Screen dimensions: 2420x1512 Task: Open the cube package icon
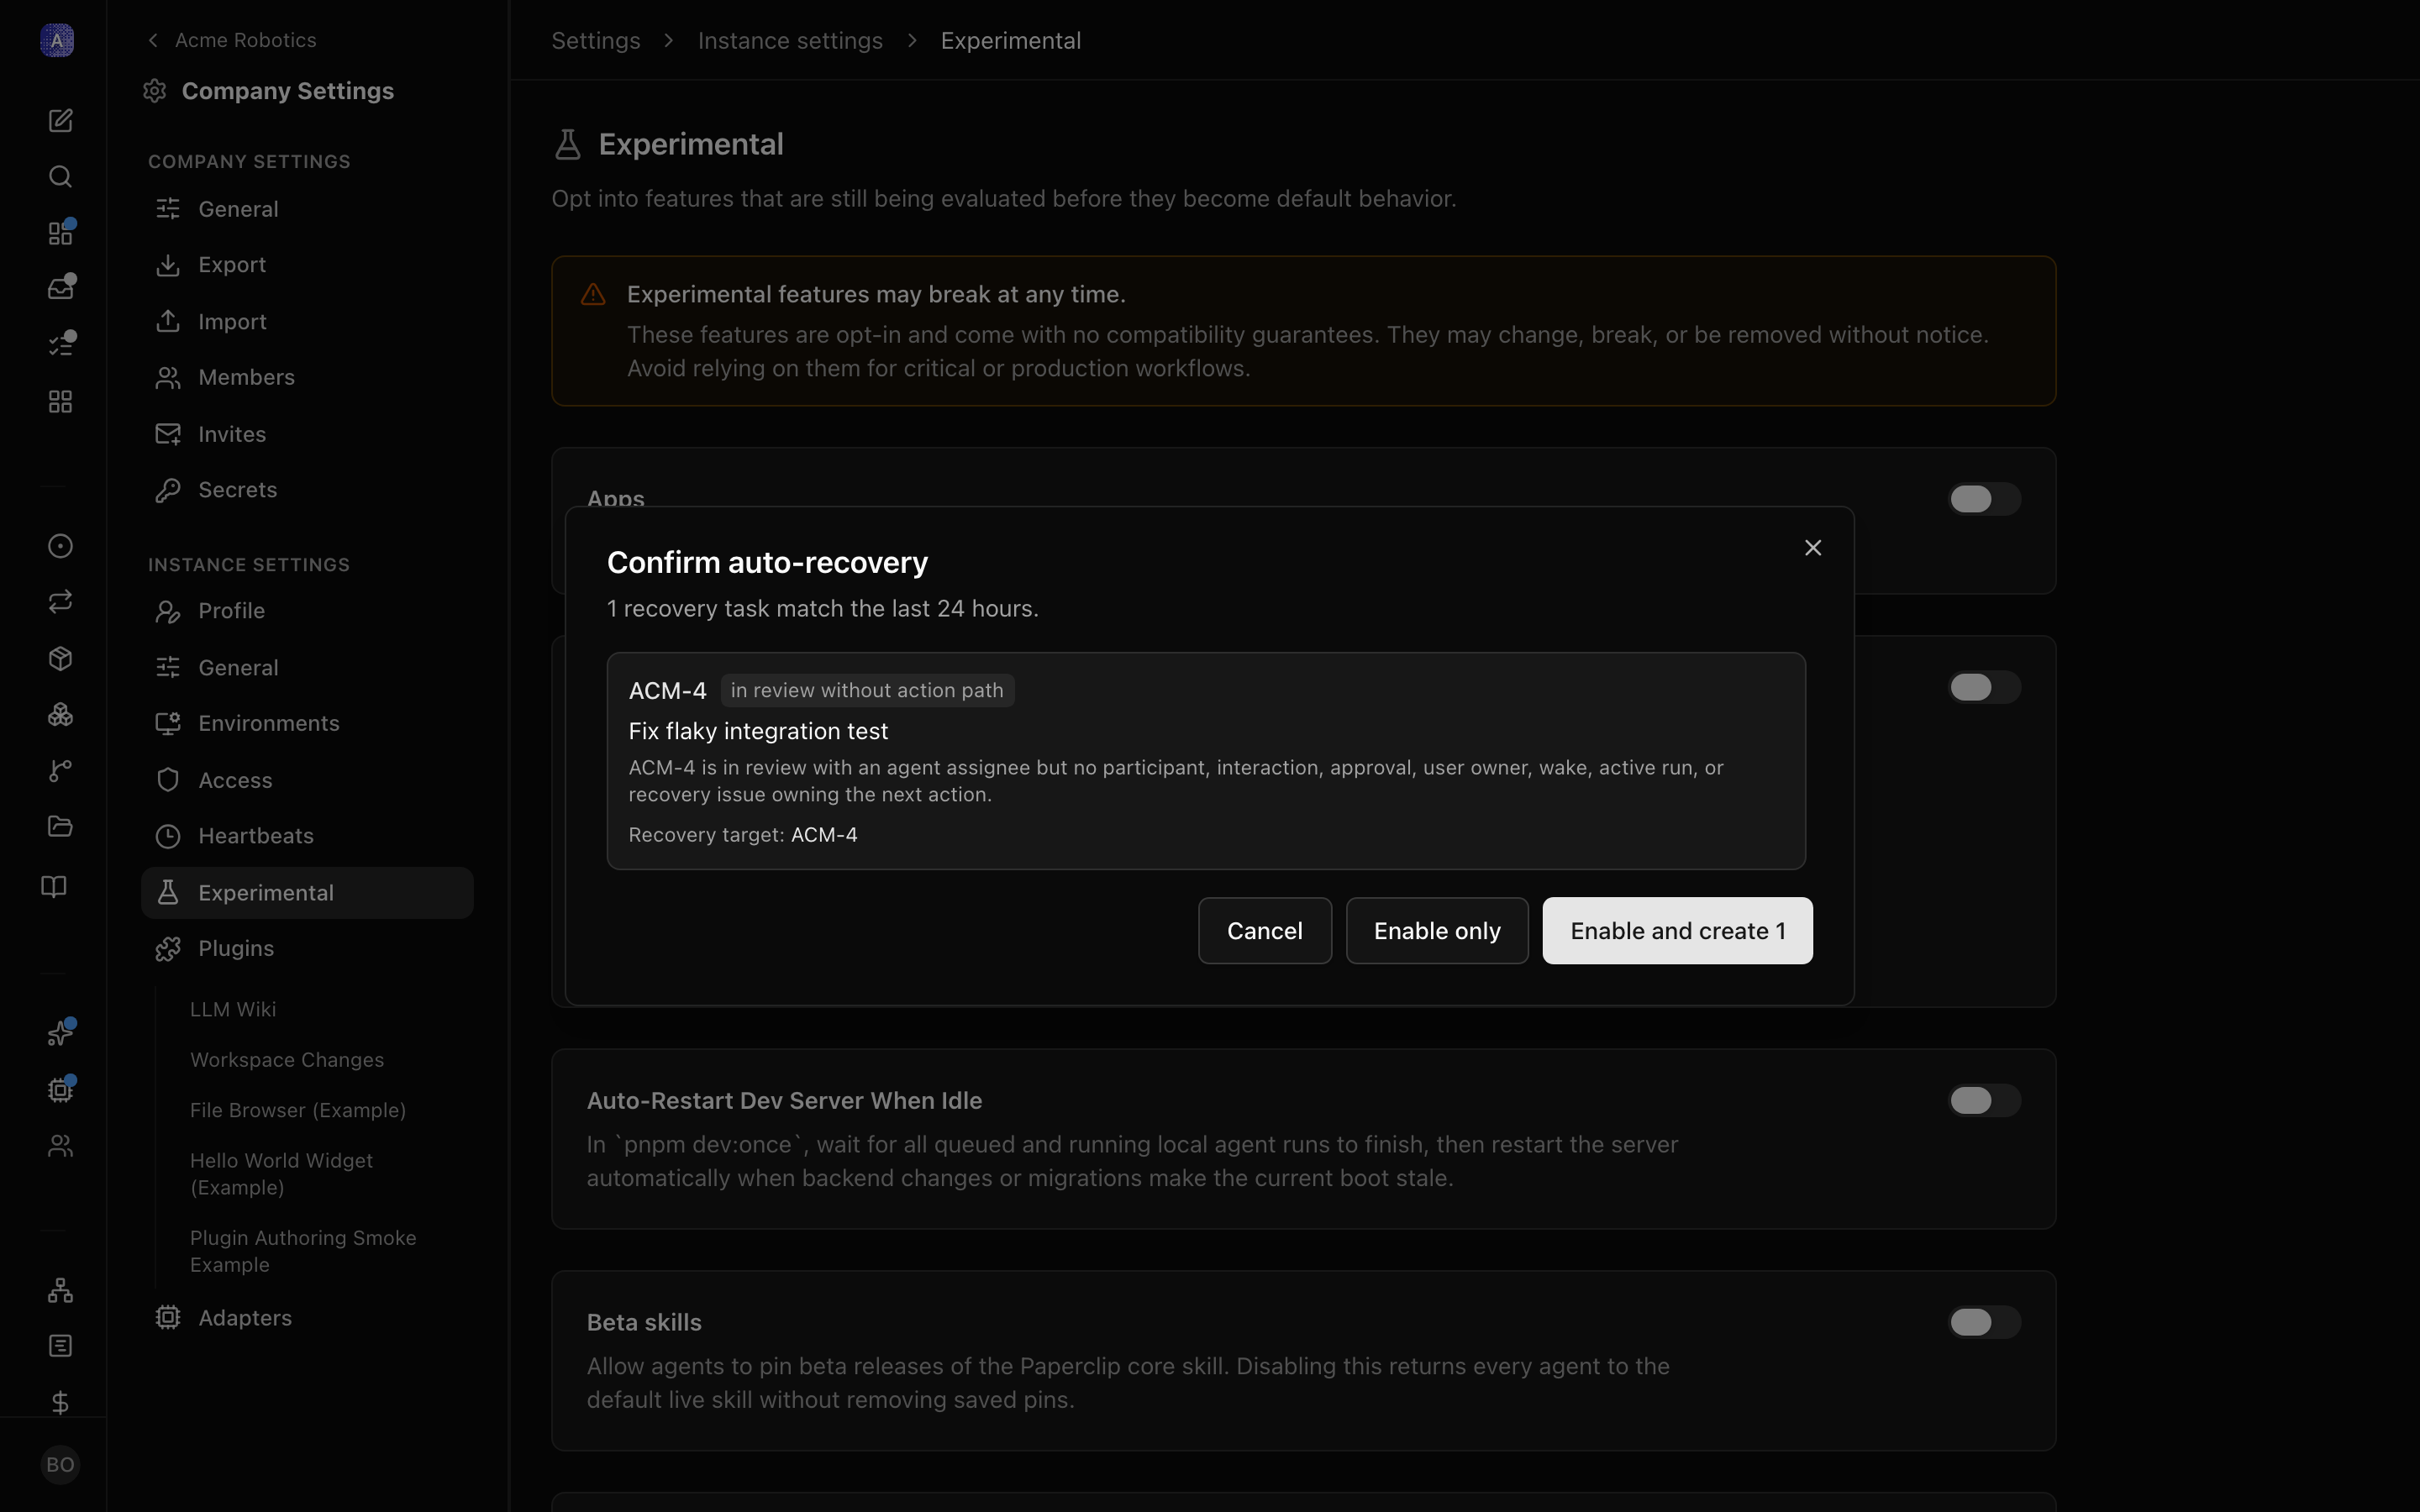[x=60, y=658]
